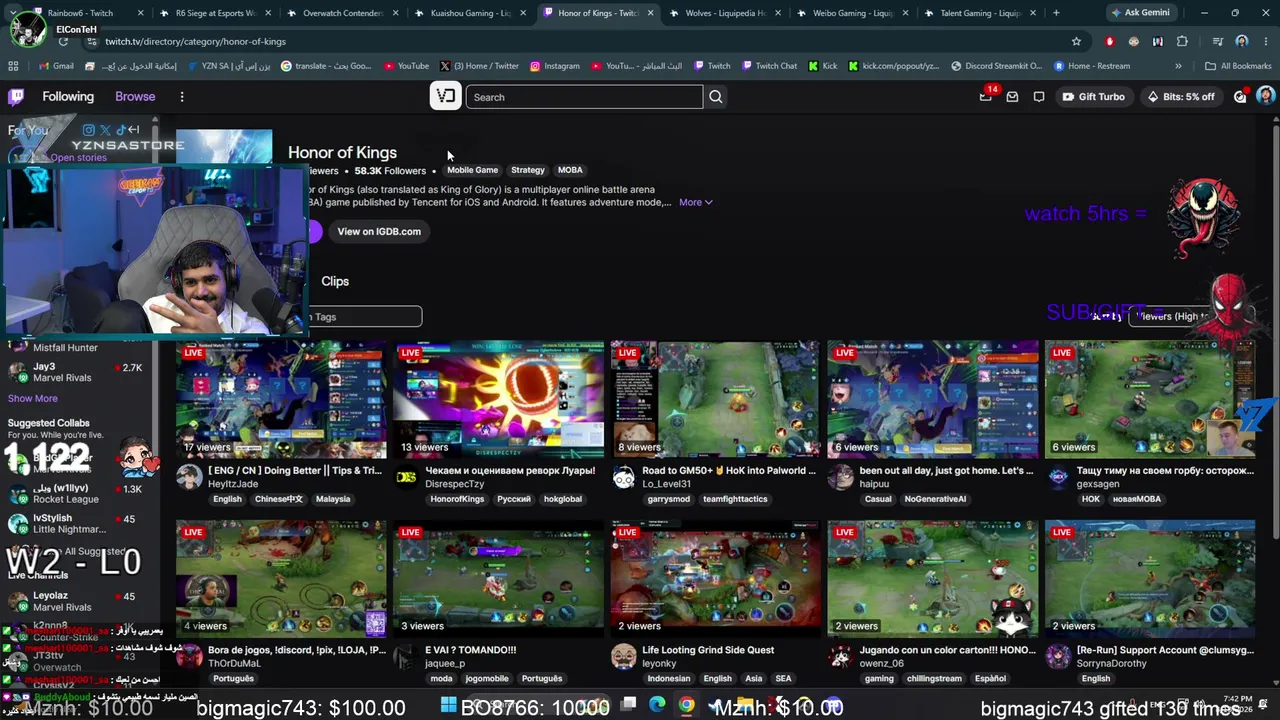Open the Gmail bookmark
1280x720 pixels.
55,66
